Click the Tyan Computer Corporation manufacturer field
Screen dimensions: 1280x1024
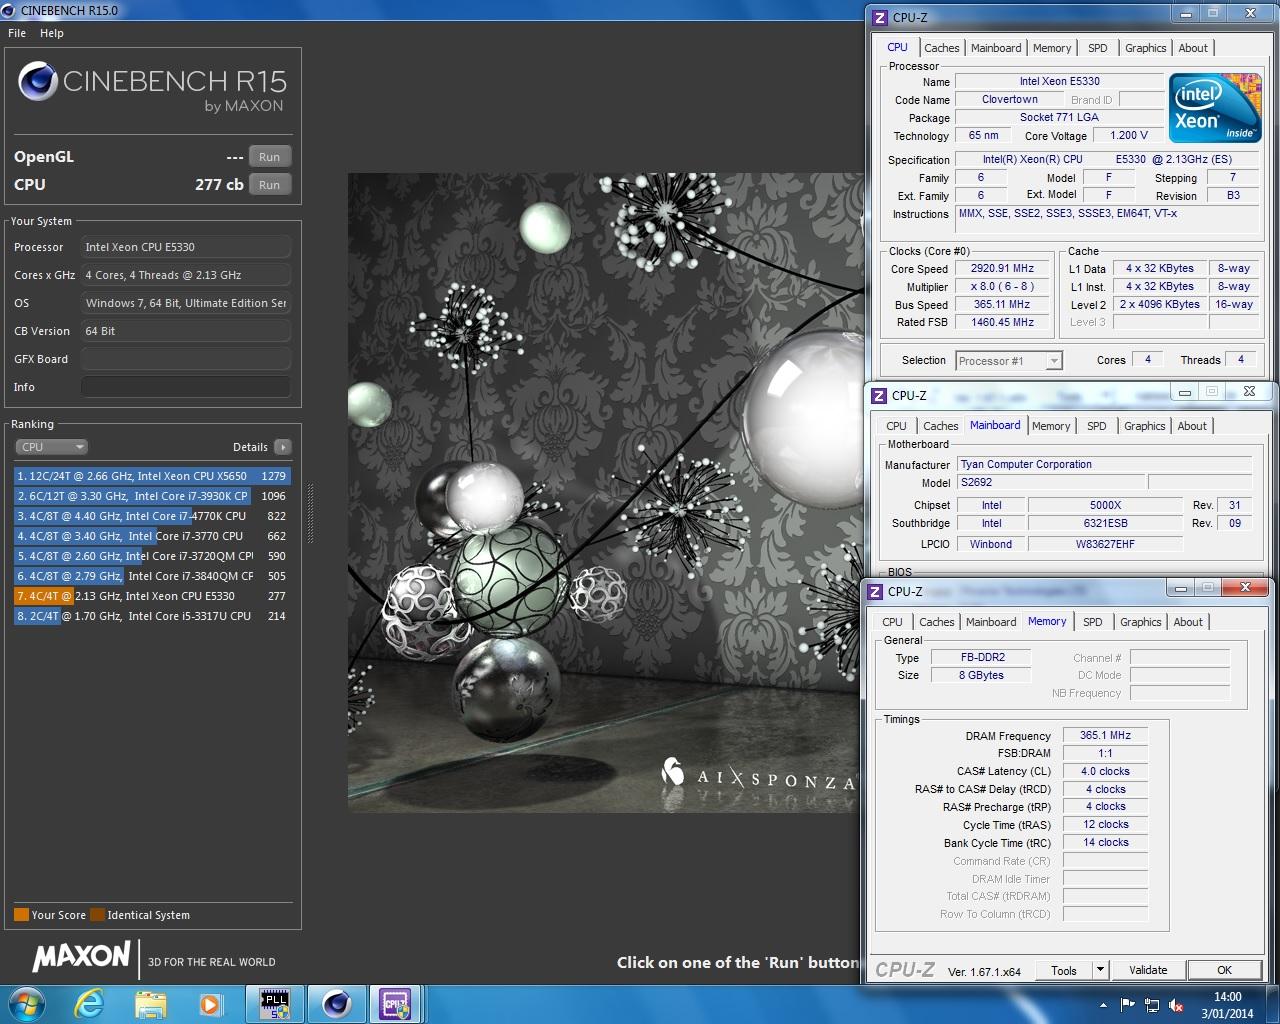[1104, 464]
